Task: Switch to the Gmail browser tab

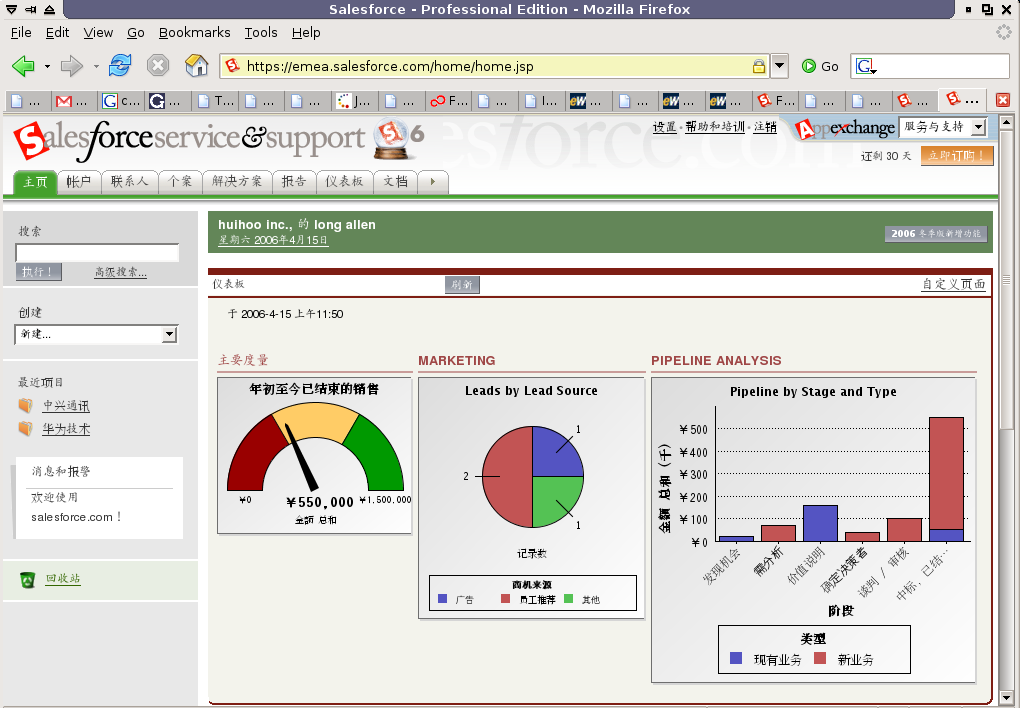Action: tap(74, 101)
